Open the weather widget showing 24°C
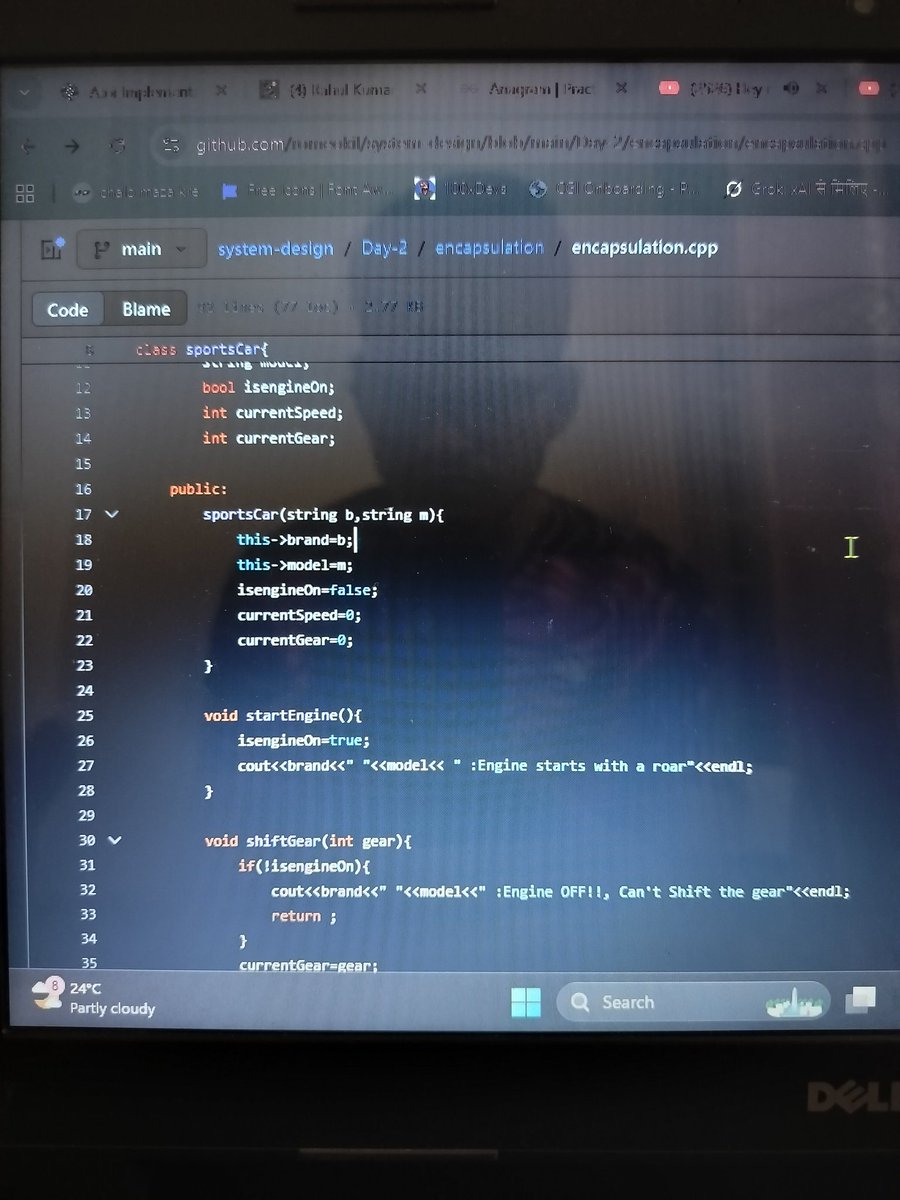900x1200 pixels. click(x=94, y=998)
